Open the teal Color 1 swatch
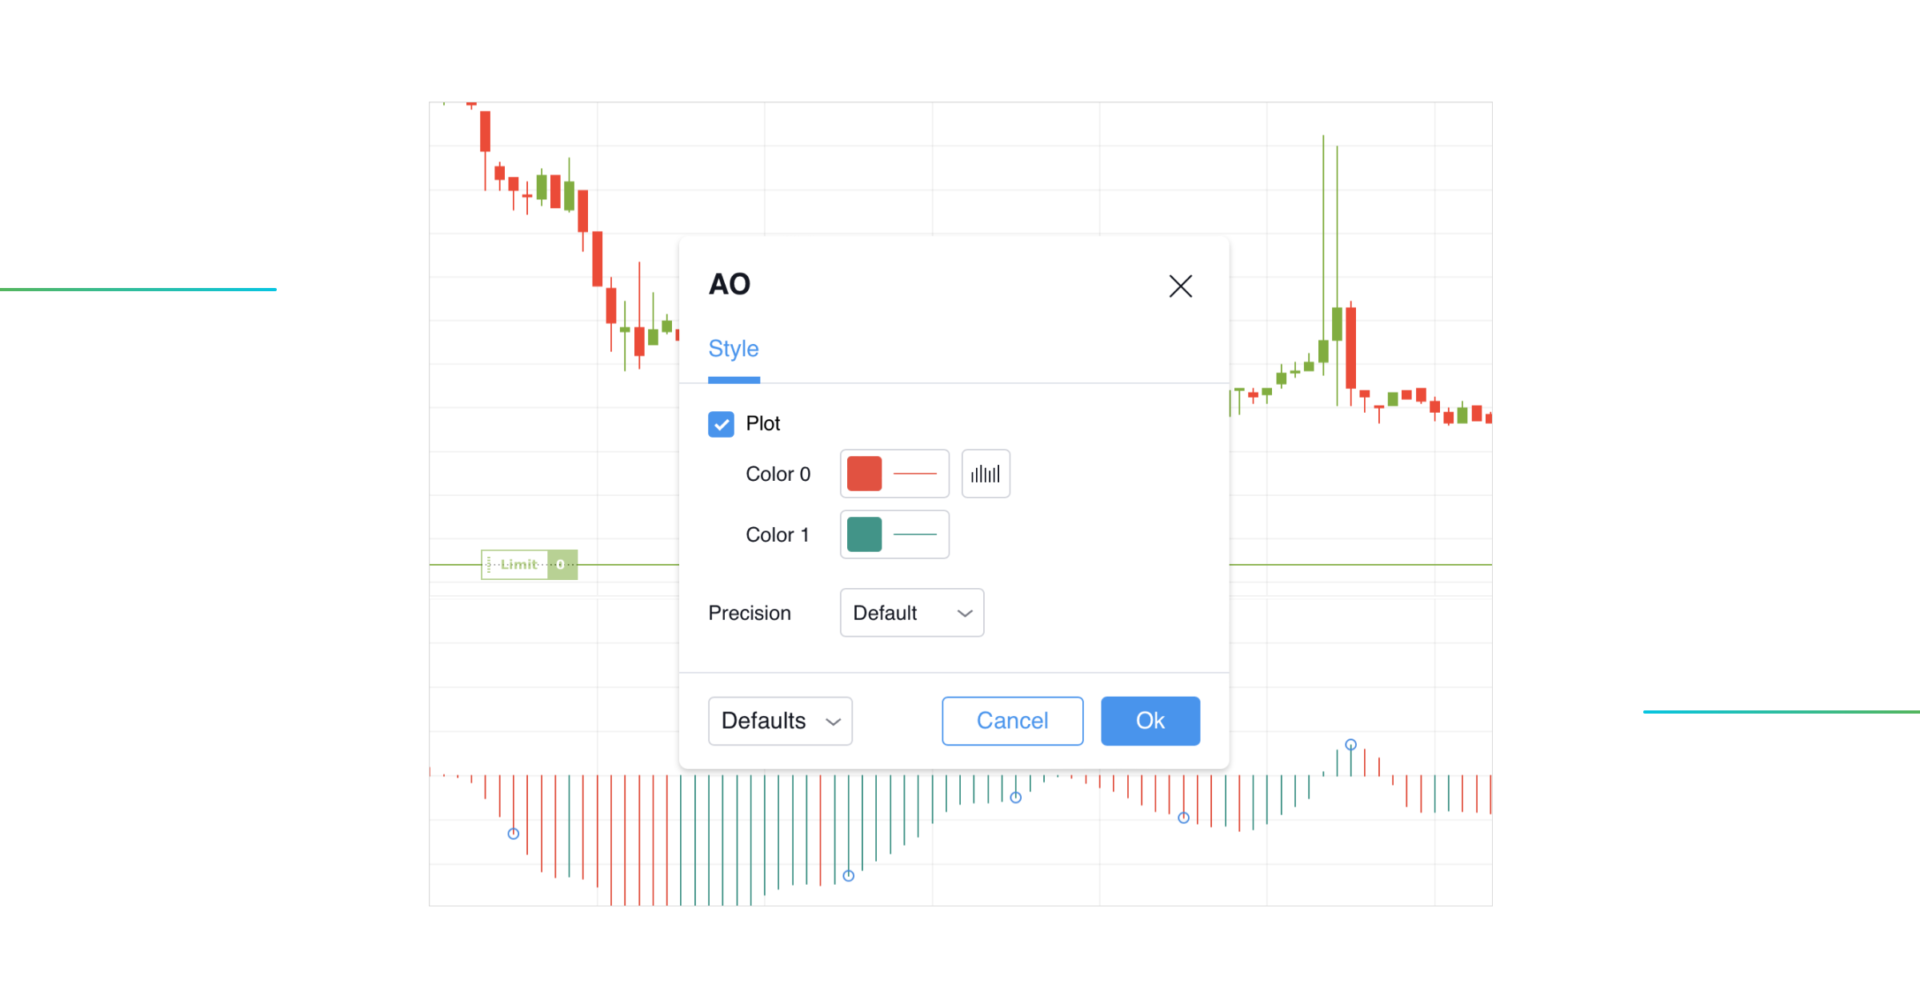Screen dimensions: 1920x1008 pos(864,535)
